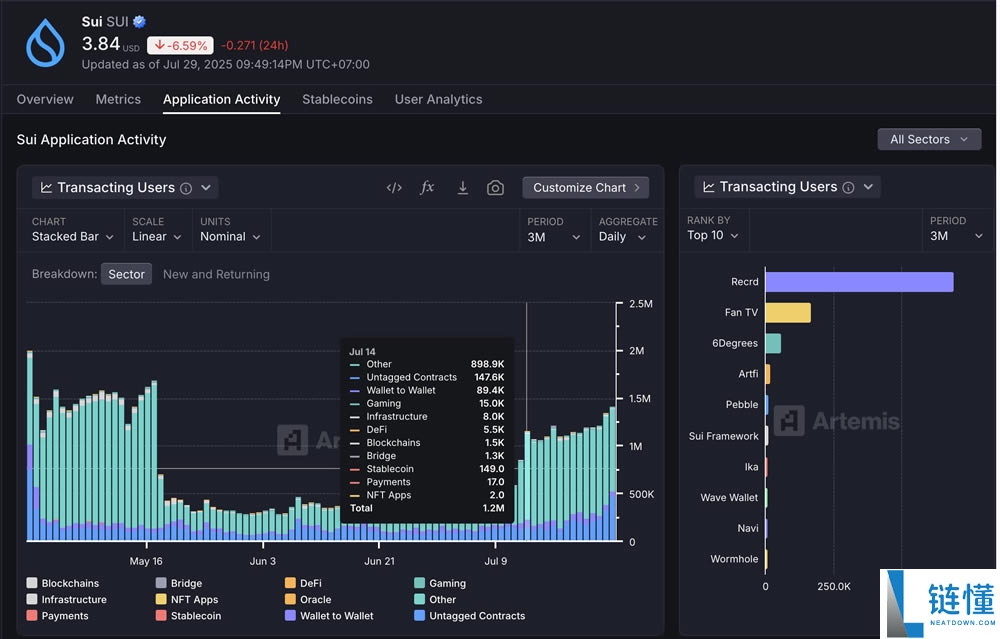Viewport: 1000px width, 639px height.
Task: Expand the Chart type Stacked Bar dropdown
Action: click(x=73, y=237)
